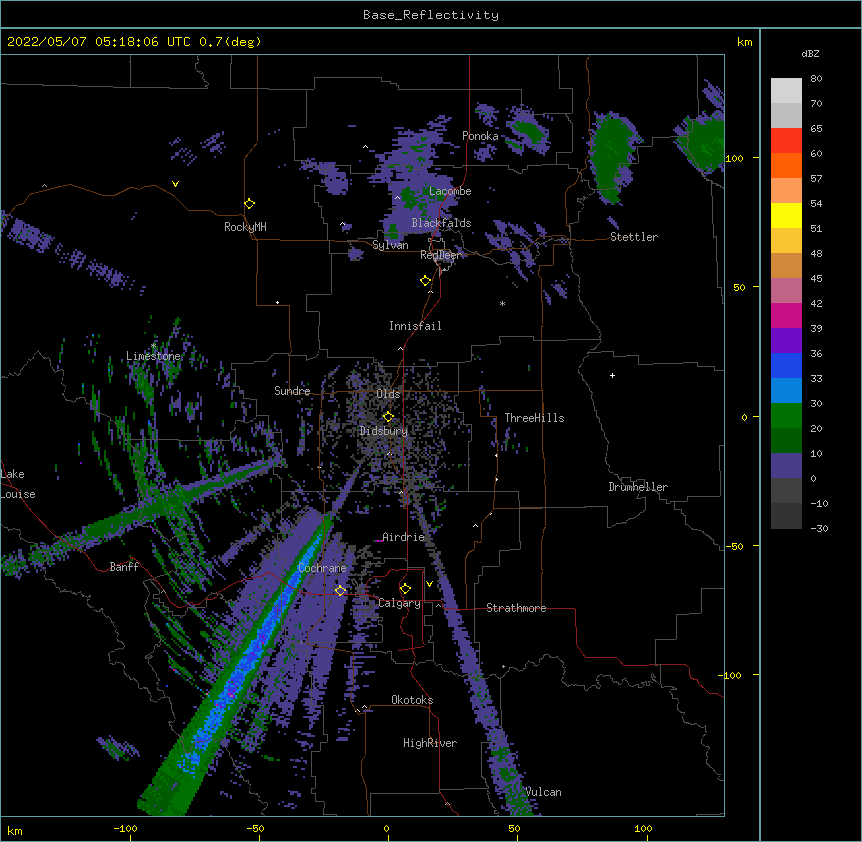The width and height of the screenshot is (862, 842).
Task: Click the Olds label
Action: click(388, 394)
